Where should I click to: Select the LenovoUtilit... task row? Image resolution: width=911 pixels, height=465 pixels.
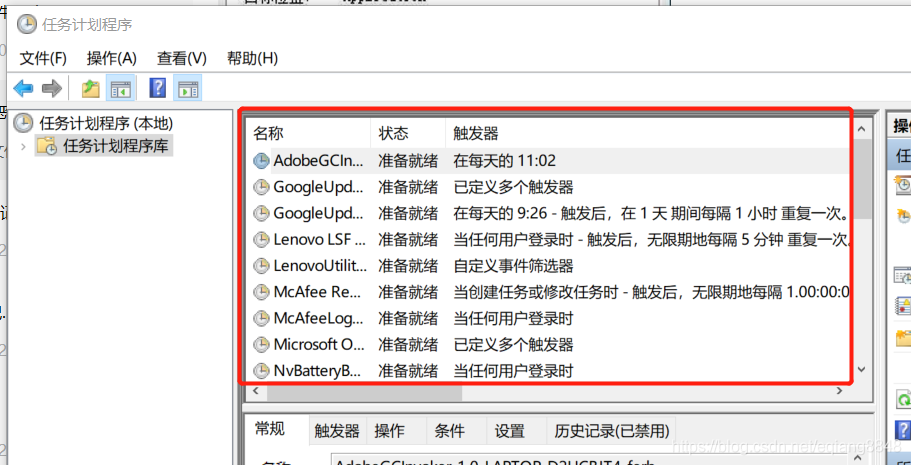click(550, 266)
